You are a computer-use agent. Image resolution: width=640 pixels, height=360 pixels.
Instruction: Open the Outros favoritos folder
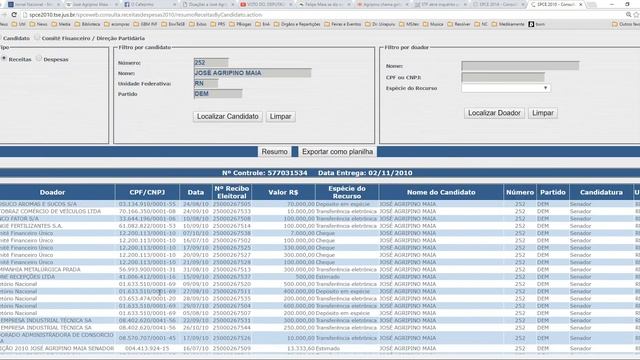point(626,24)
